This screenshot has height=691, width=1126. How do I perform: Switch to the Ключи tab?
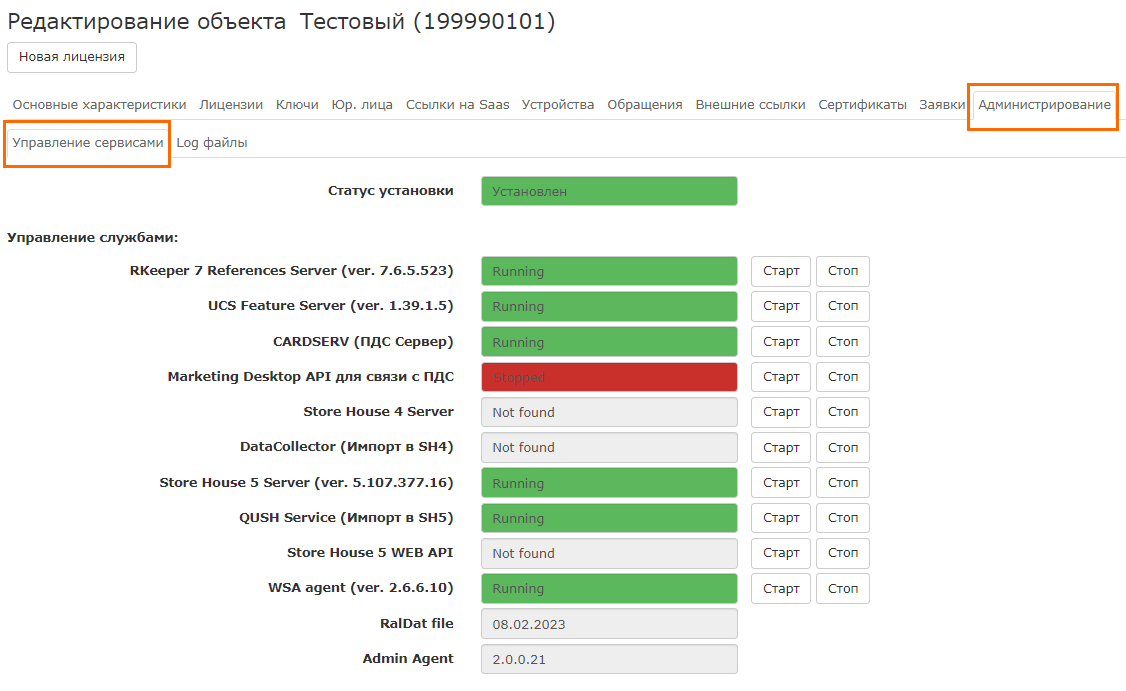[x=297, y=105]
